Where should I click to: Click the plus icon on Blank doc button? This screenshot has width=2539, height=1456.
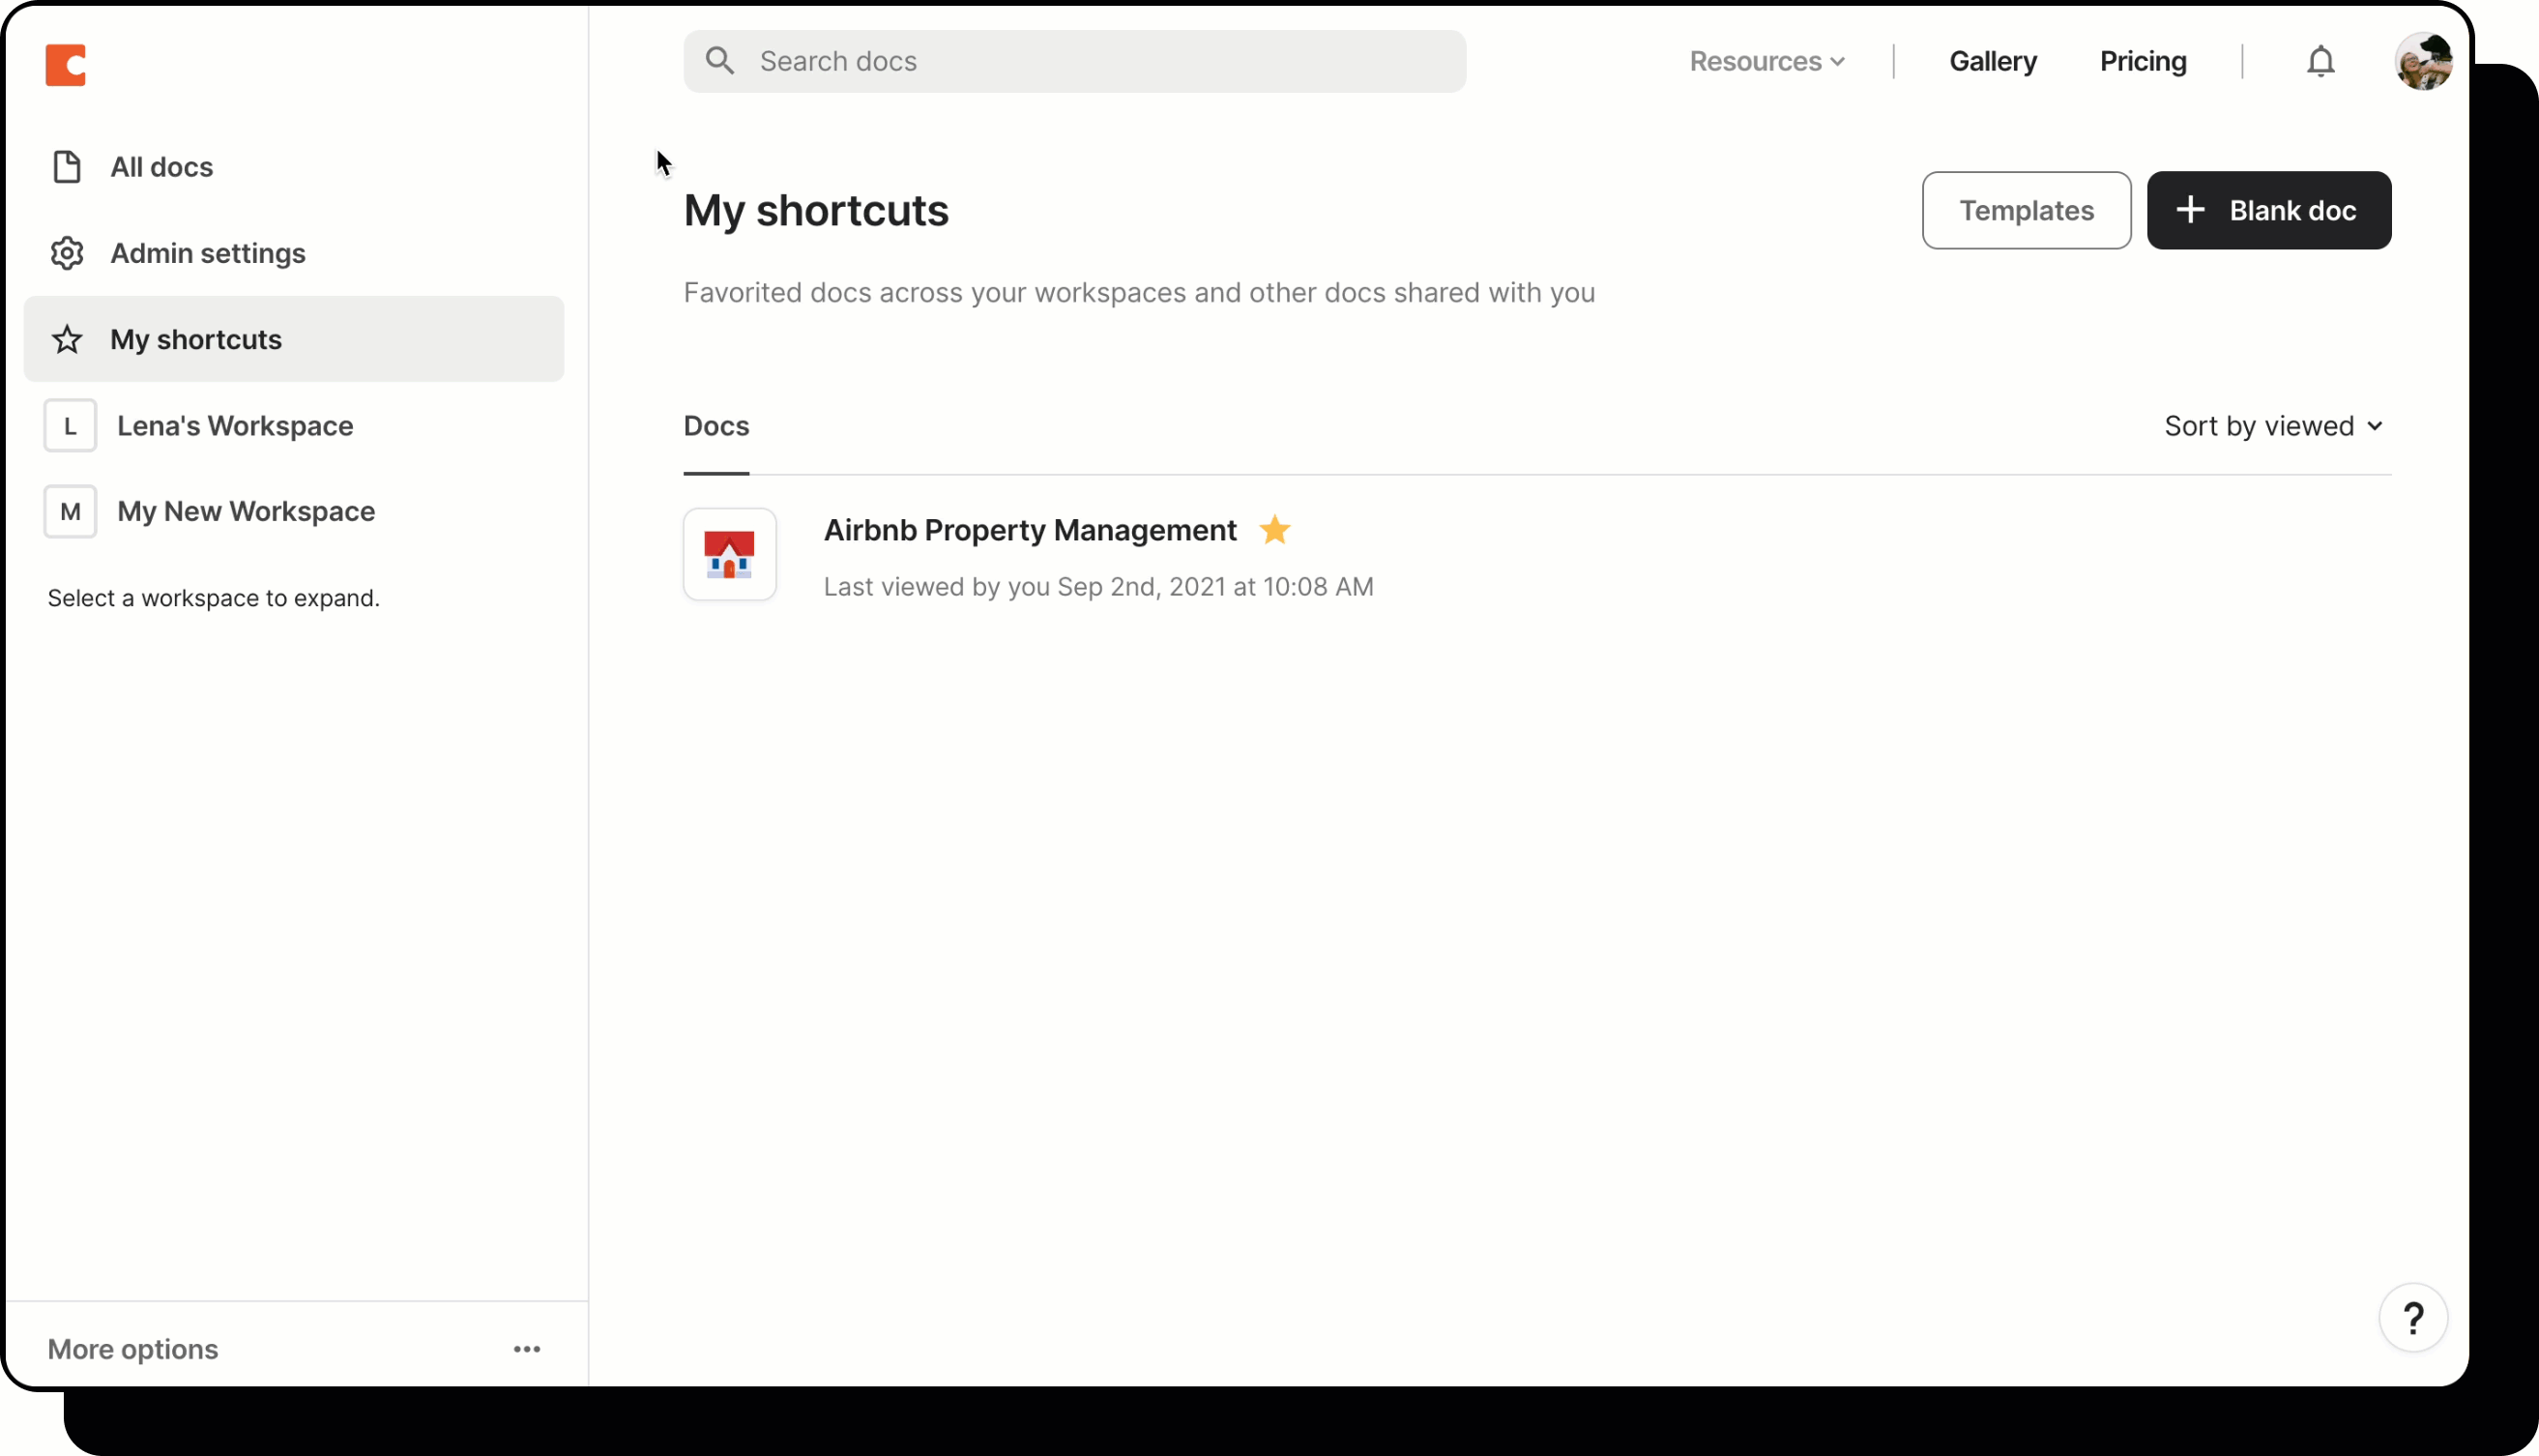pyautogui.click(x=2190, y=210)
